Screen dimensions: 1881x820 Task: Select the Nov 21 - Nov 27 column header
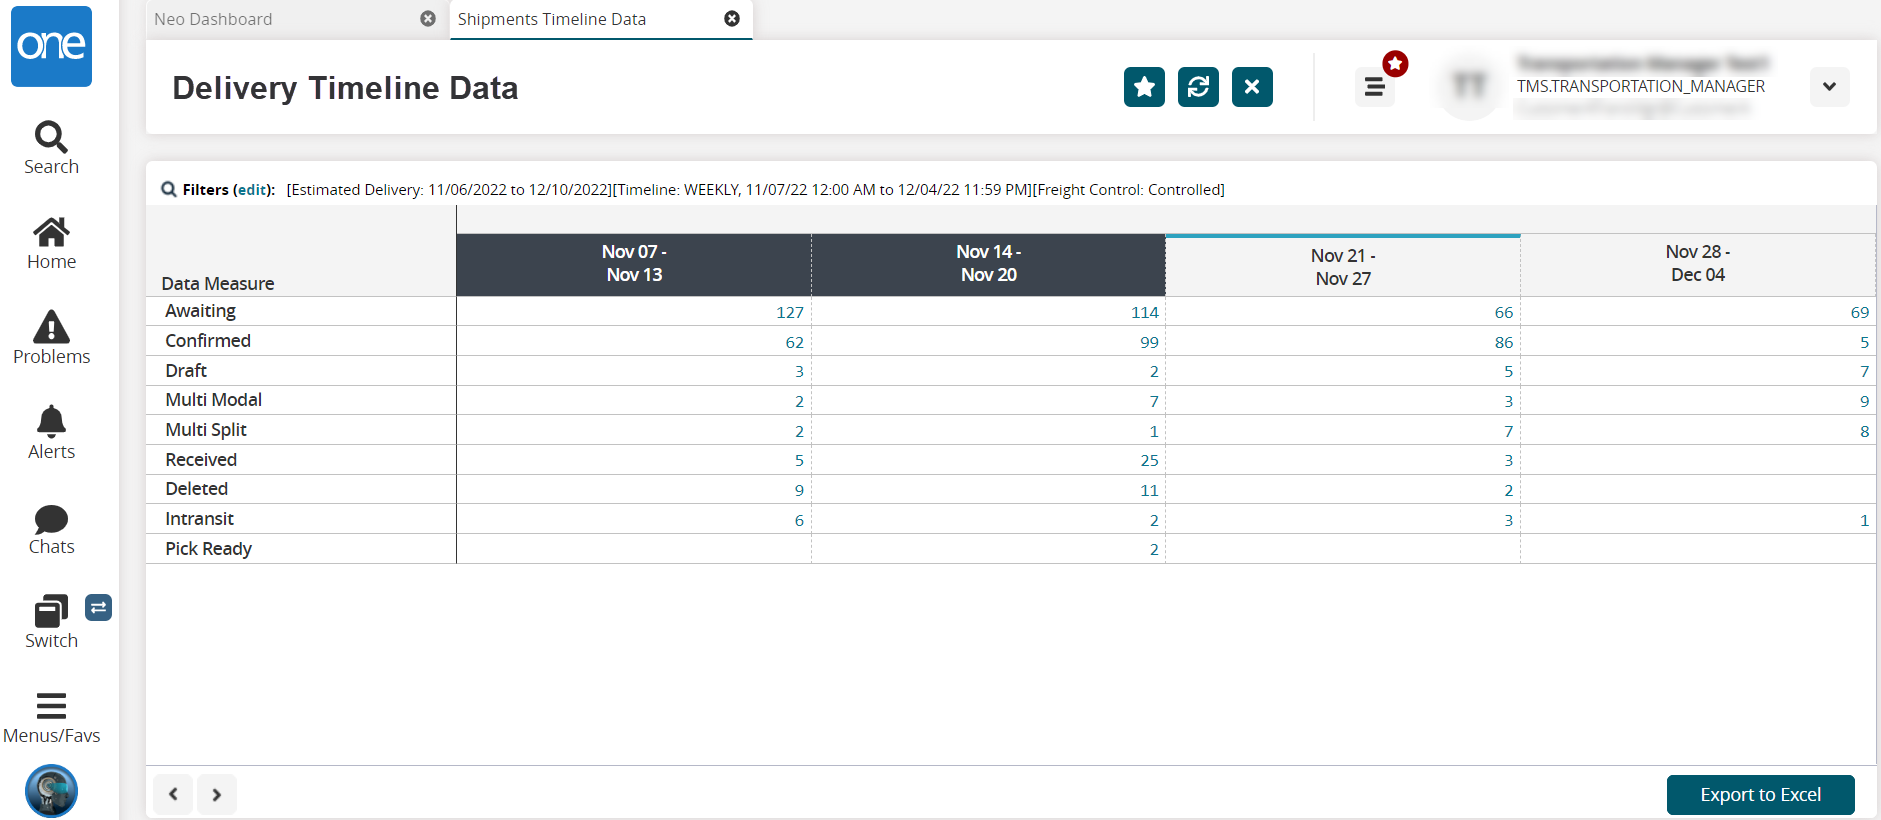[1343, 267]
